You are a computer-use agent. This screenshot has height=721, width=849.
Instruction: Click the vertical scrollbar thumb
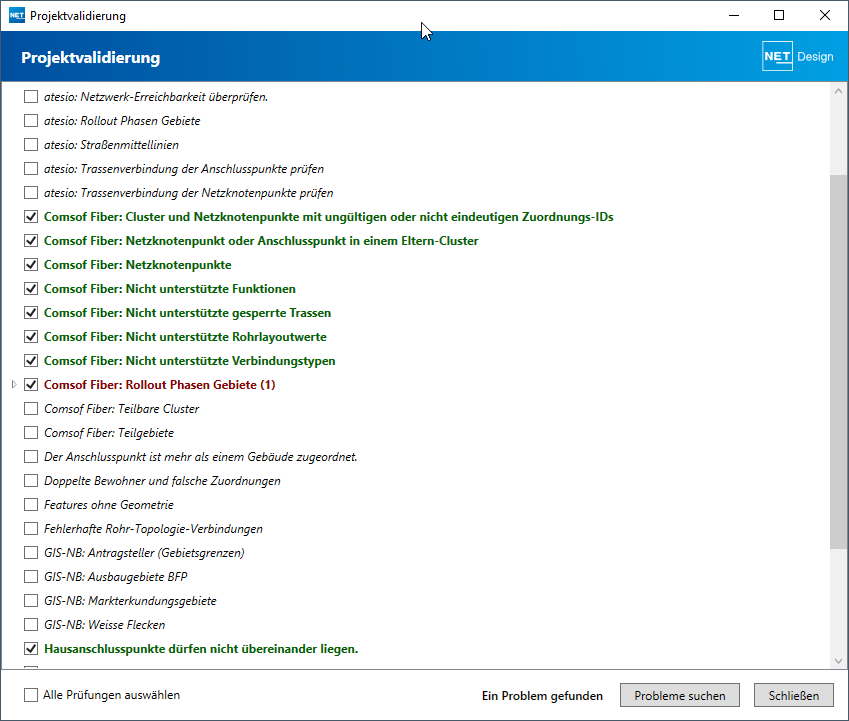pyautogui.click(x=839, y=362)
